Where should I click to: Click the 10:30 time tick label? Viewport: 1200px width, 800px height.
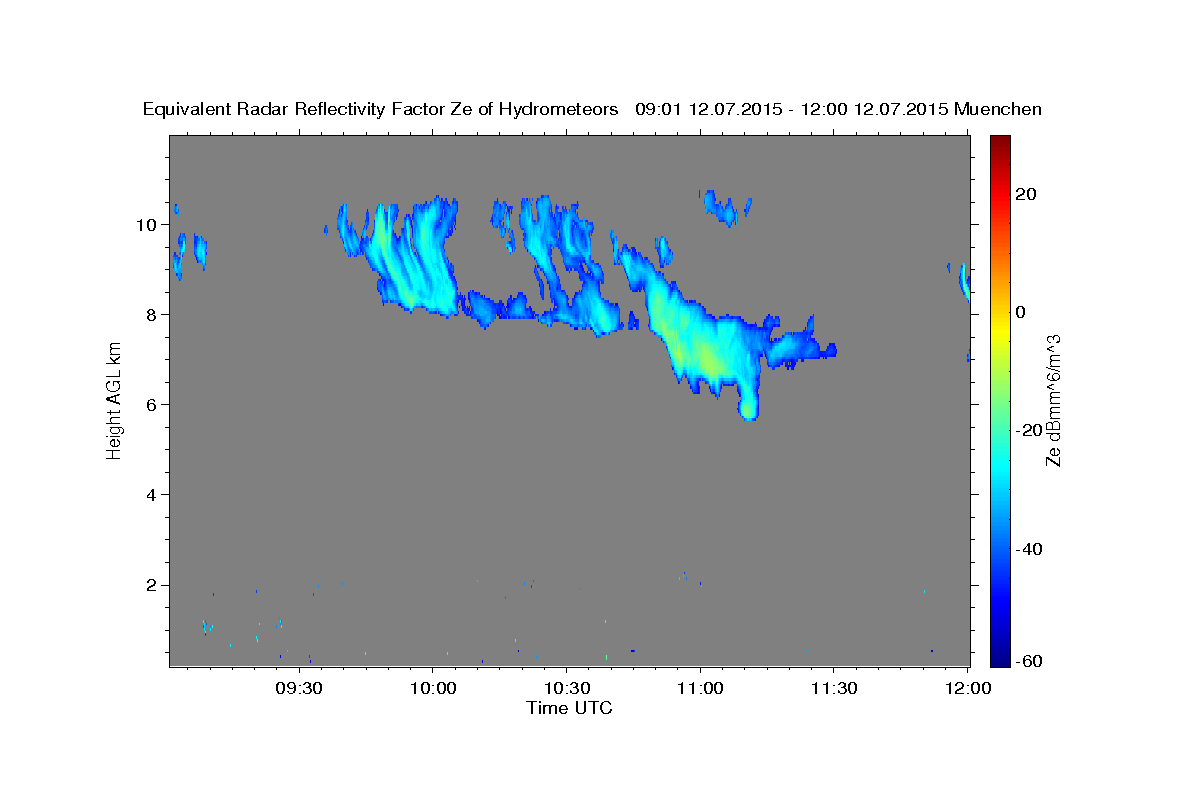click(x=566, y=688)
